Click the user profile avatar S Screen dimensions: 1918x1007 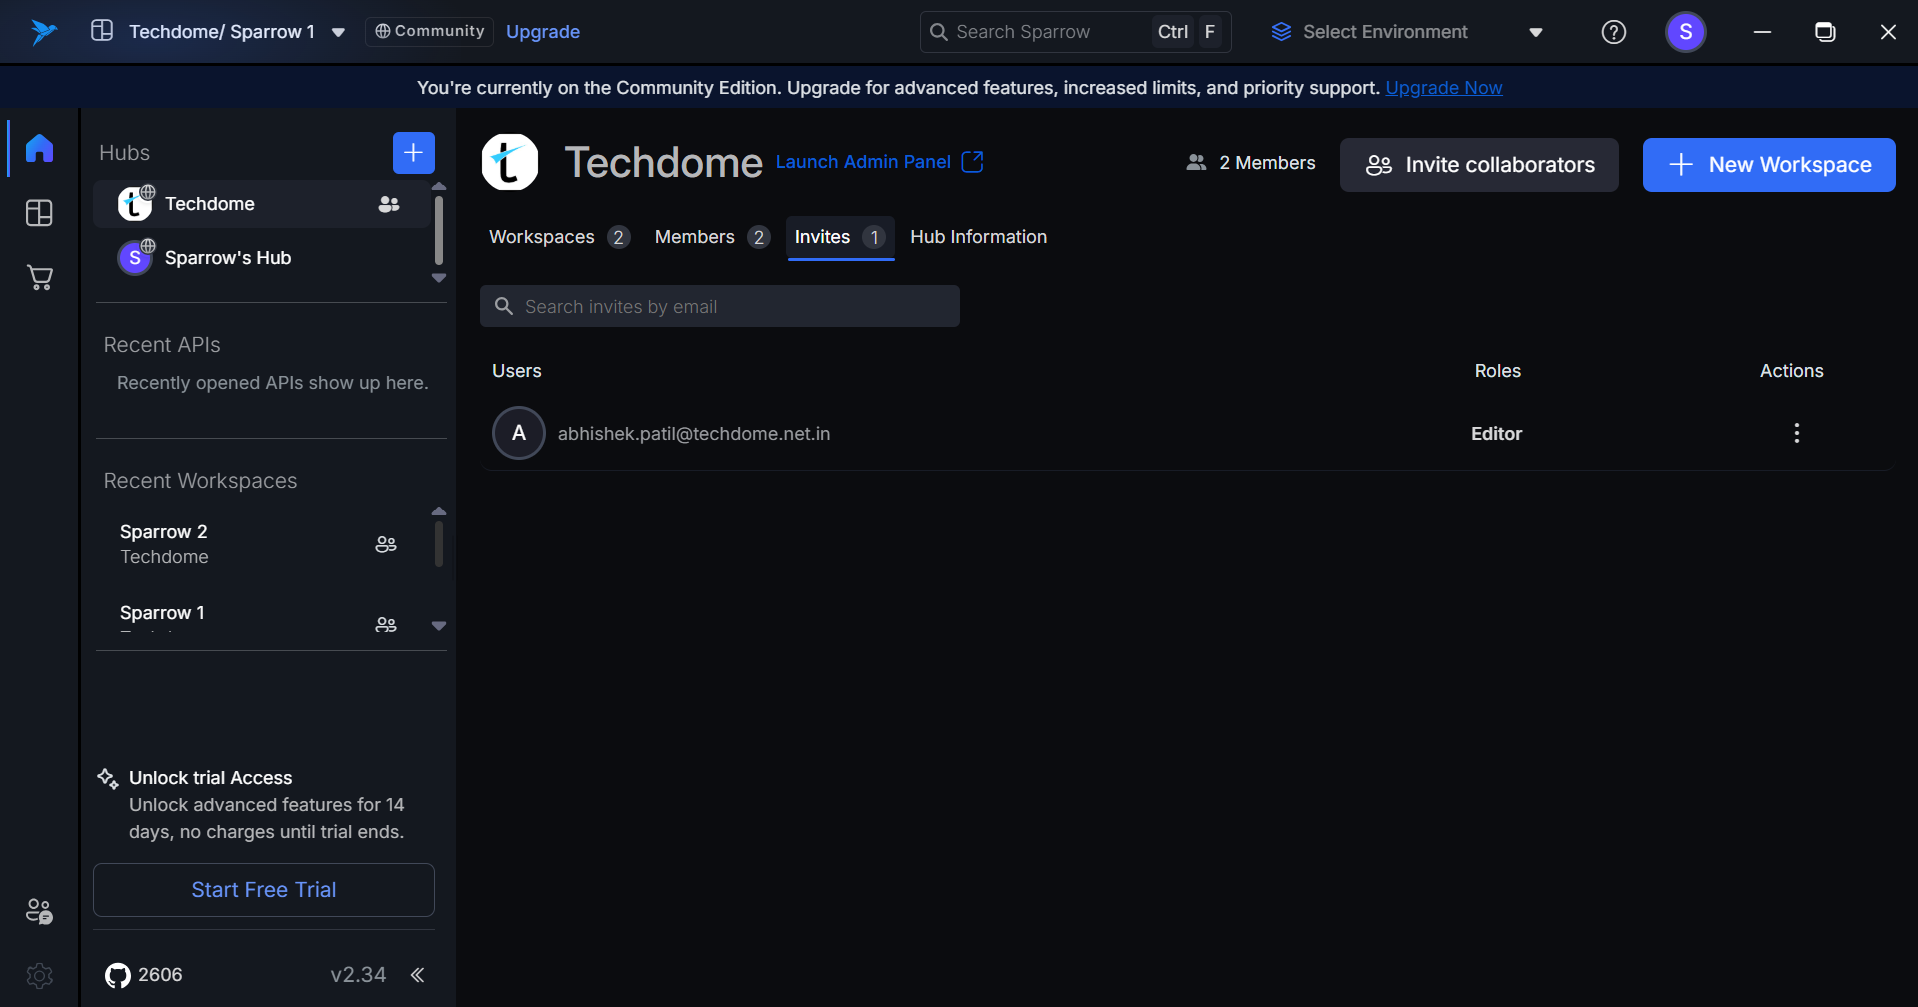click(1685, 32)
